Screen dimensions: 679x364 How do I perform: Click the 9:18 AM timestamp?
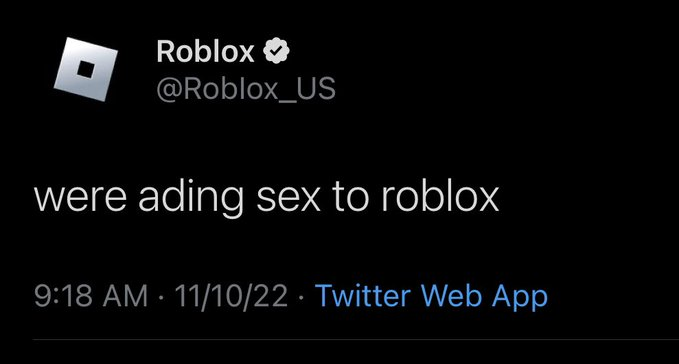91,296
